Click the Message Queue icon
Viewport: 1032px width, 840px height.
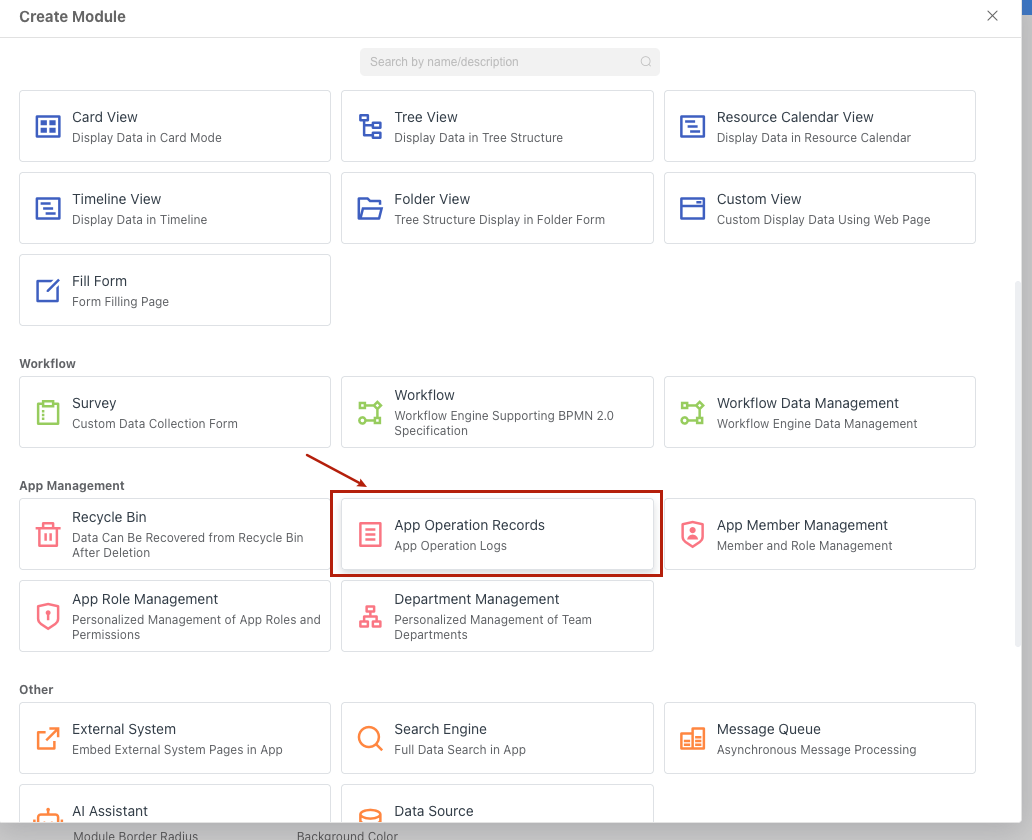pyautogui.click(x=692, y=738)
